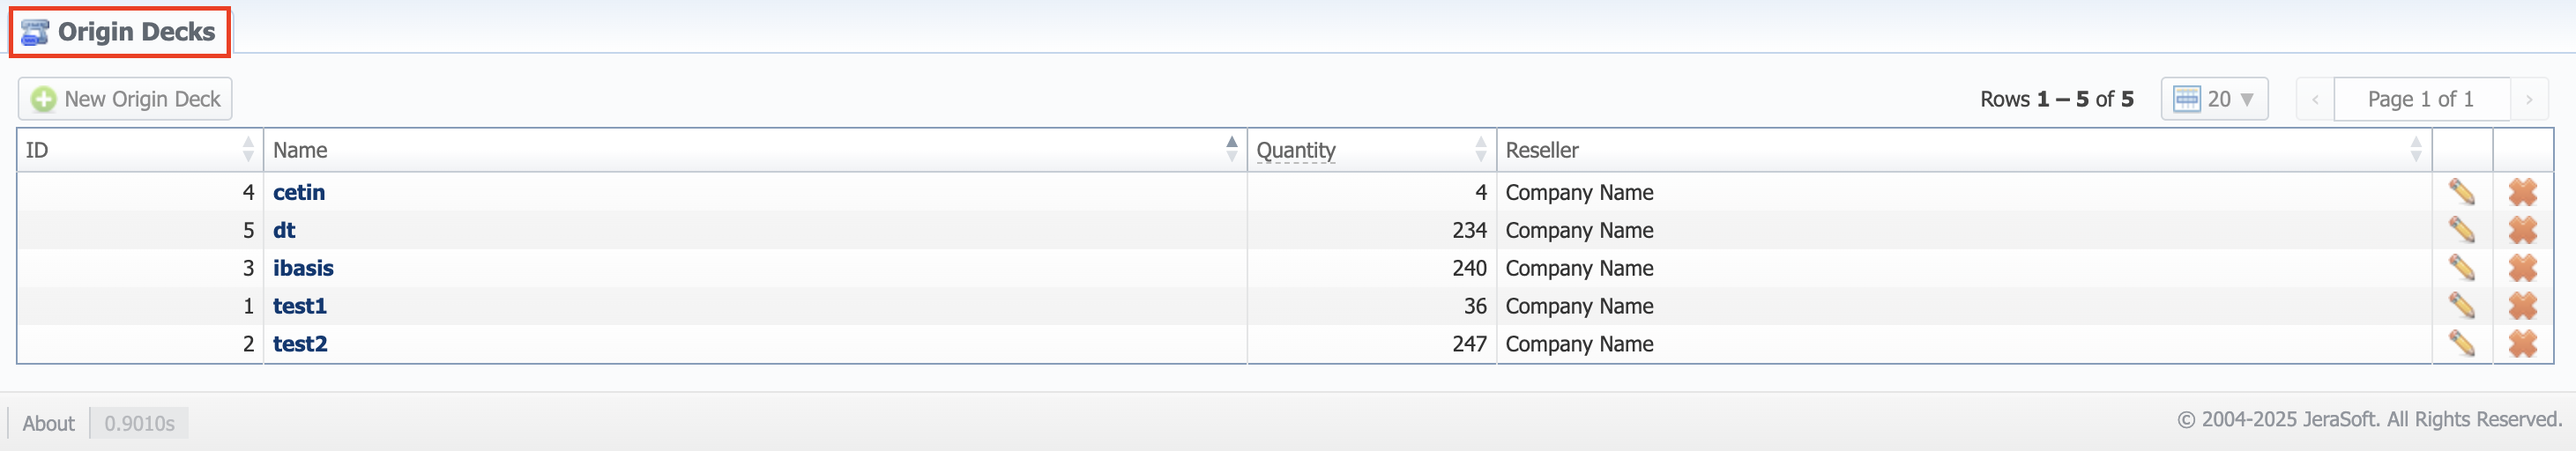This screenshot has width=2576, height=451.
Task: Edit the dt origin deck row
Action: tap(2461, 230)
